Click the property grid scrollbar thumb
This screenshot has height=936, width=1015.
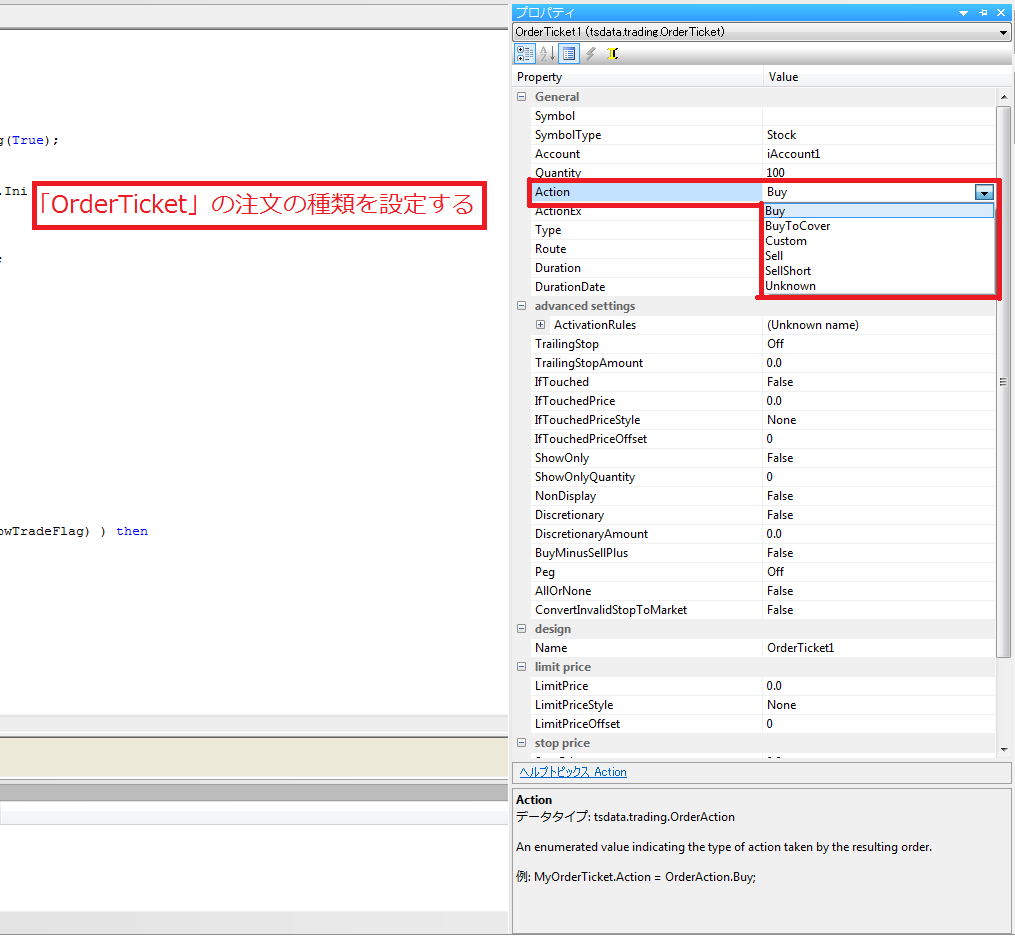coord(1003,382)
